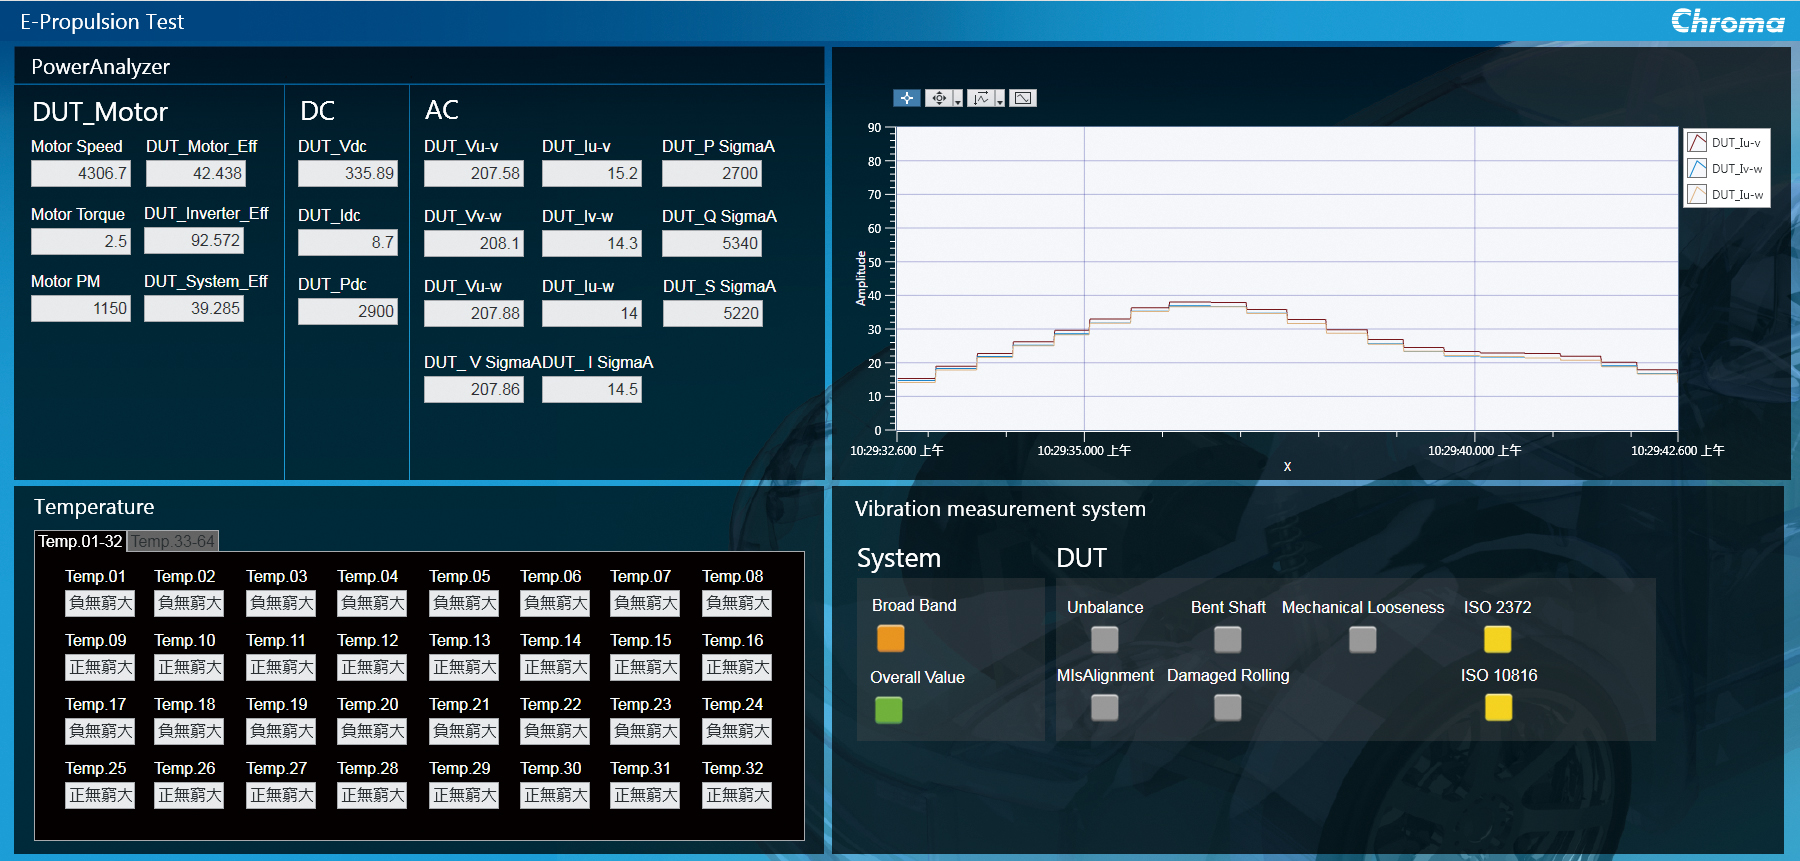Click the DUT_Vdc value 335.89

coord(348,173)
